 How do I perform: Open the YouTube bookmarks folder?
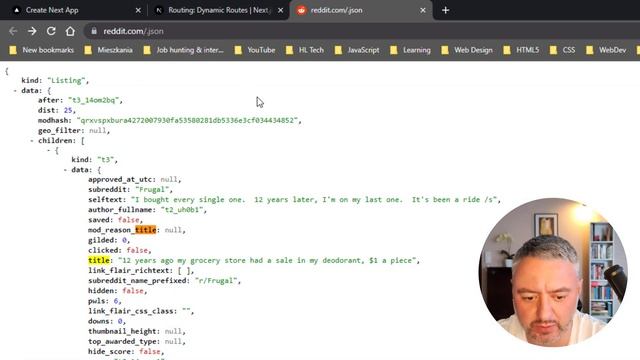(255, 50)
